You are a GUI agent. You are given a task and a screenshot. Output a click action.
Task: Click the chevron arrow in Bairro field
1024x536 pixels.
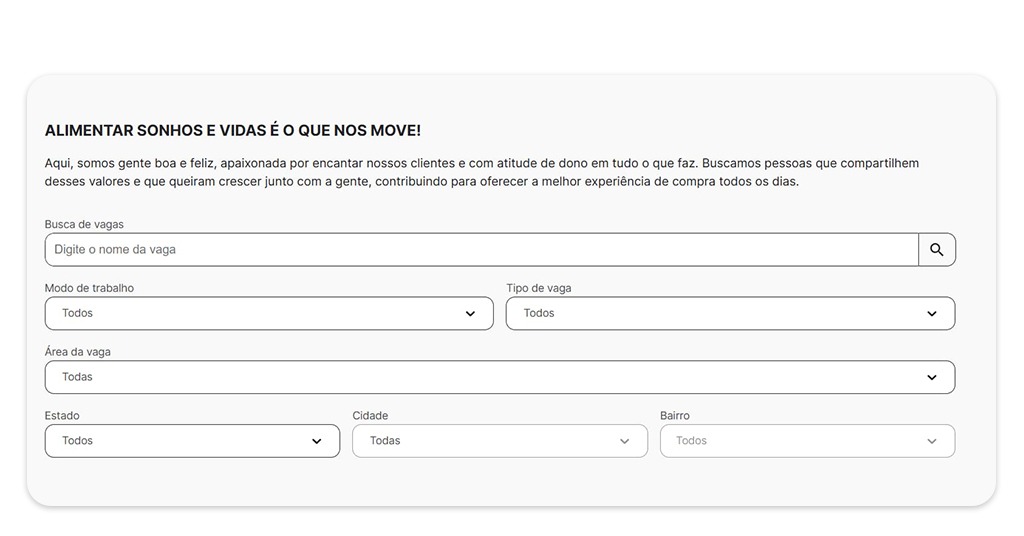point(932,441)
